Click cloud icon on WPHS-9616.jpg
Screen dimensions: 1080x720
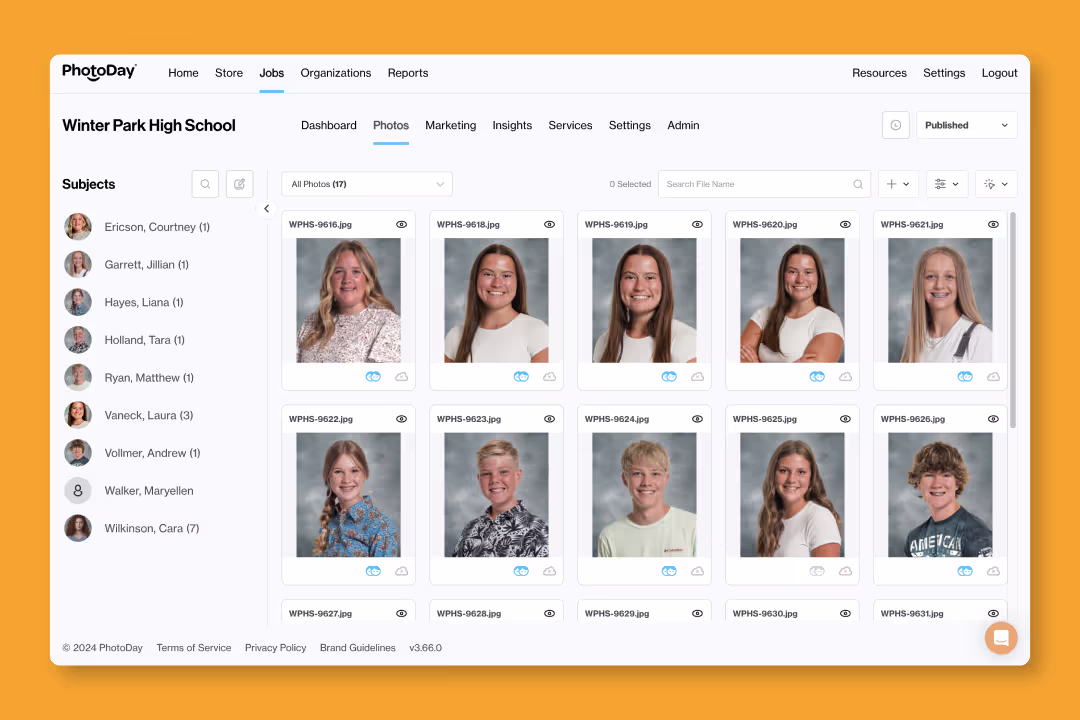[402, 376]
